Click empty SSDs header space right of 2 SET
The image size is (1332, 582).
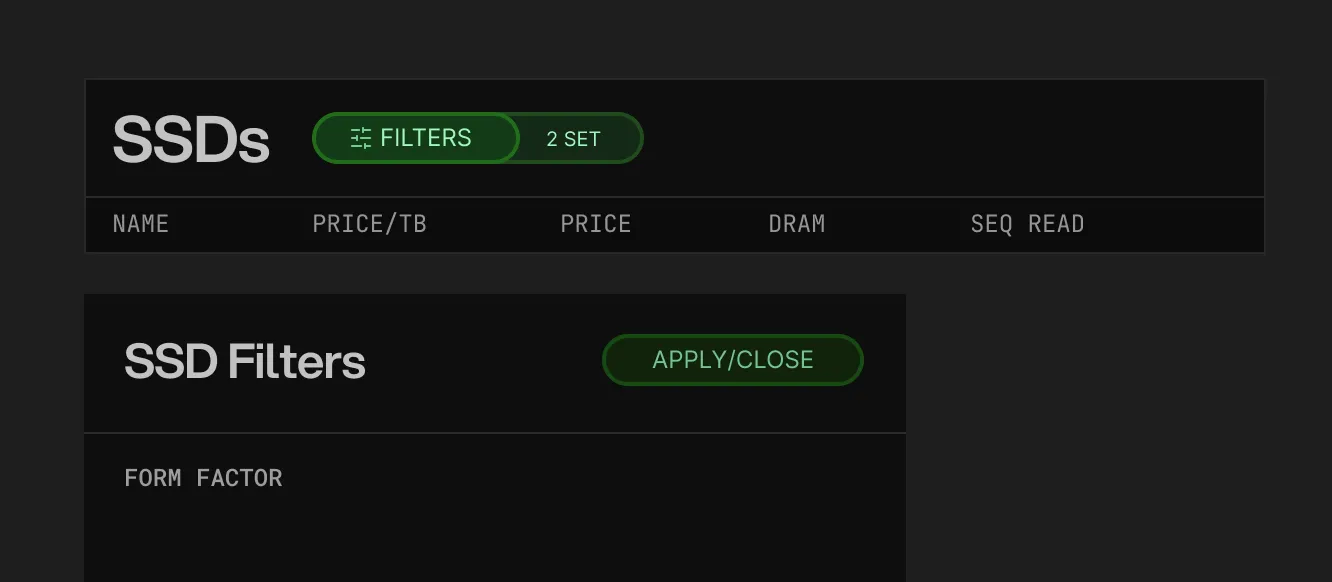pyautogui.click(x=950, y=139)
